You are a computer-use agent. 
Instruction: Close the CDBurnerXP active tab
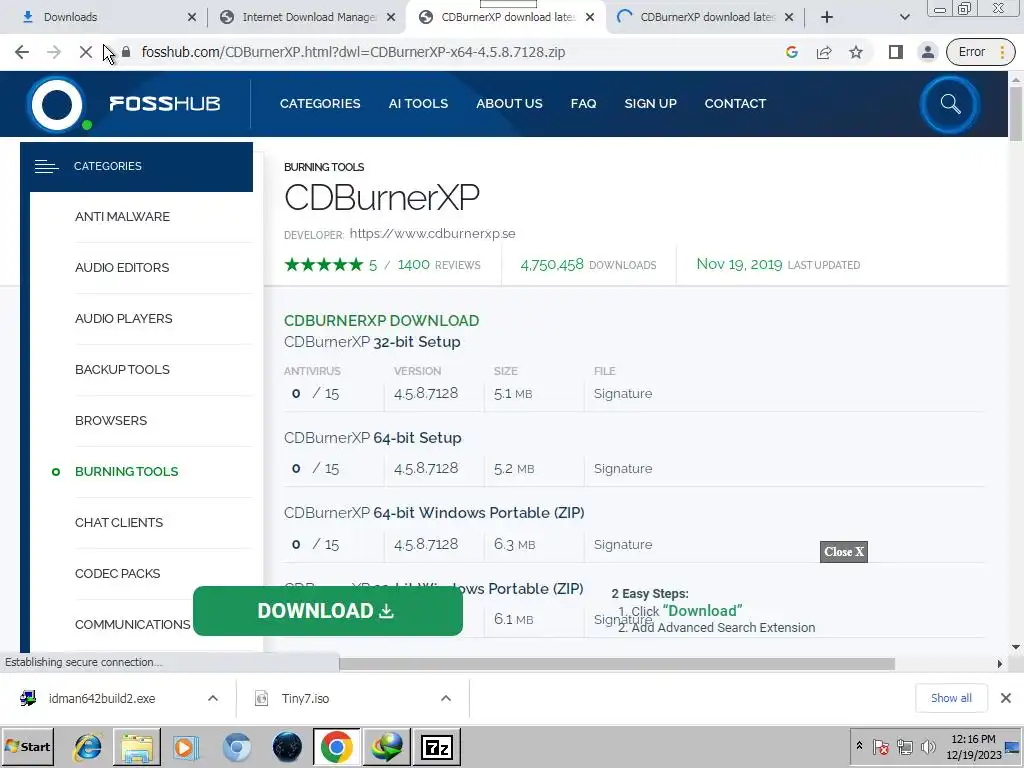coord(590,17)
